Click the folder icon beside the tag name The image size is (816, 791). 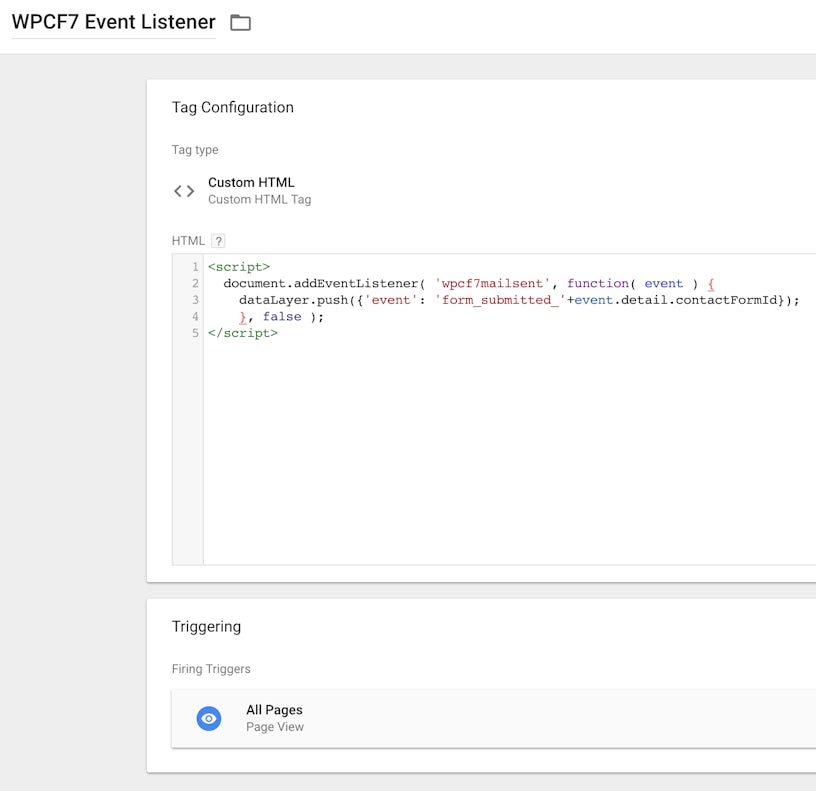point(240,22)
